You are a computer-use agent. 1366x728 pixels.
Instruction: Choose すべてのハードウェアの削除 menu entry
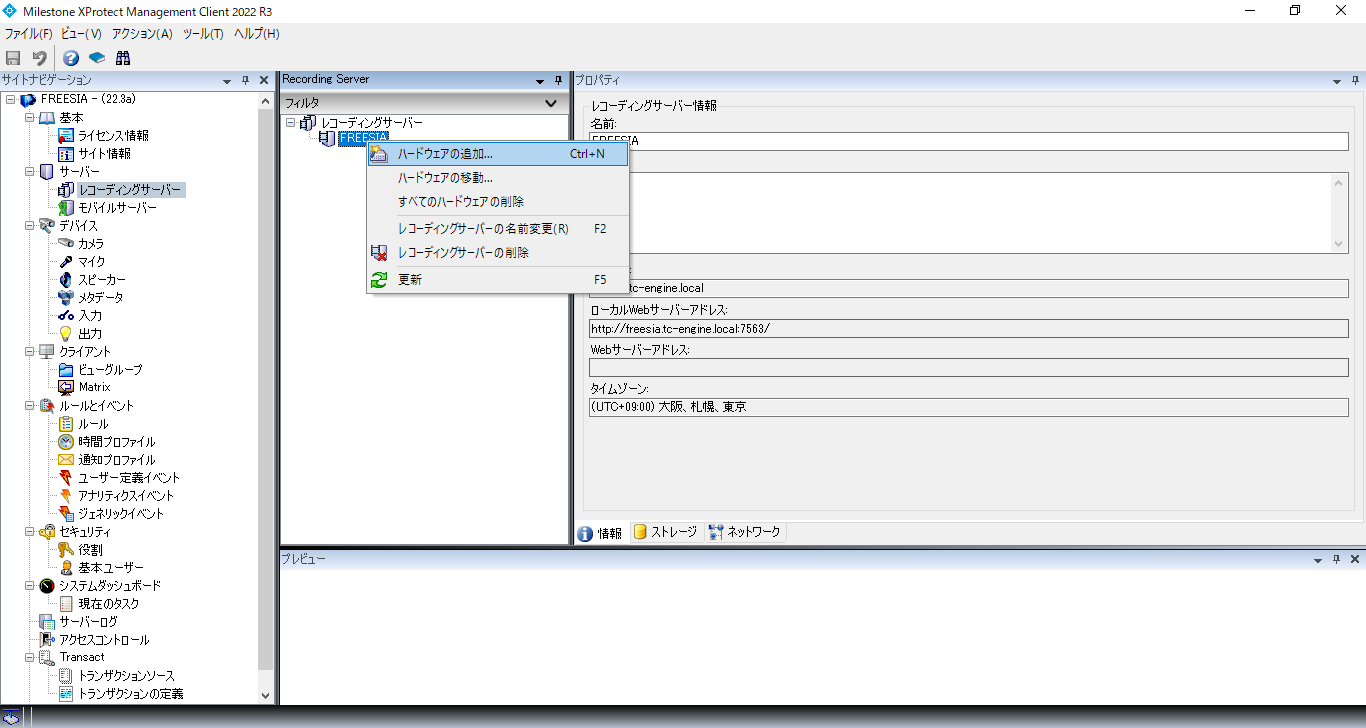point(498,202)
